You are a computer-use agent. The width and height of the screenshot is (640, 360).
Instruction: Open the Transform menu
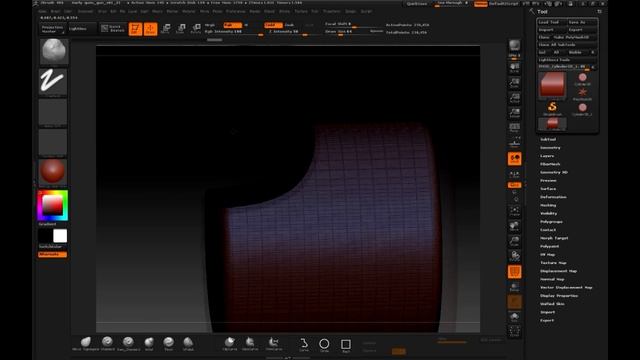[x=331, y=11]
